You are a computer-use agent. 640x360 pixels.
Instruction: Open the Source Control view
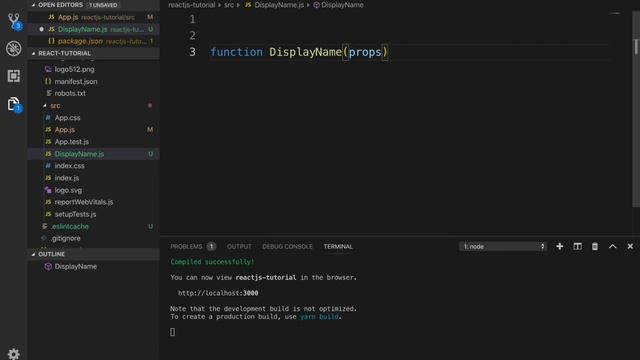click(x=14, y=21)
